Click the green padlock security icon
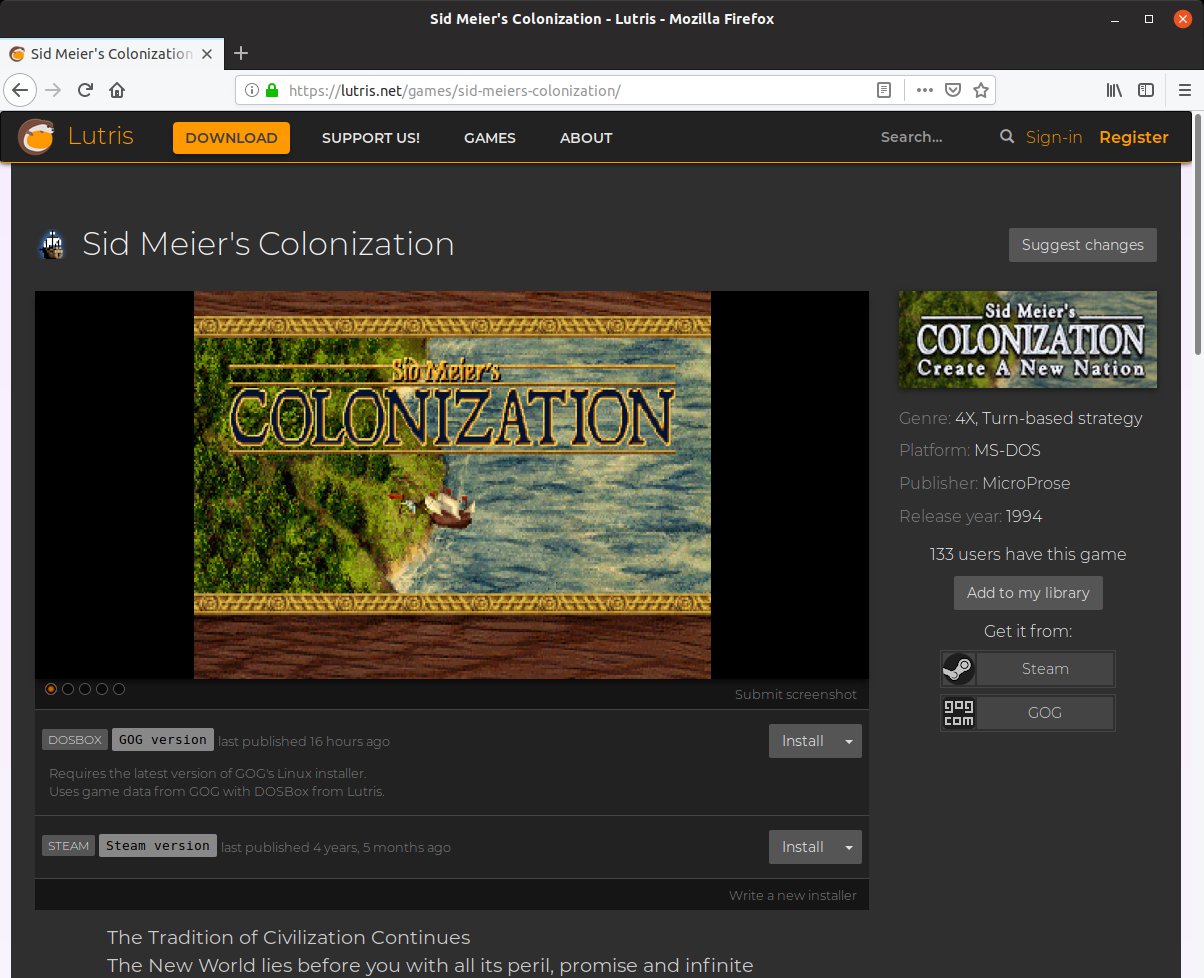Image resolution: width=1204 pixels, height=978 pixels. tap(271, 90)
